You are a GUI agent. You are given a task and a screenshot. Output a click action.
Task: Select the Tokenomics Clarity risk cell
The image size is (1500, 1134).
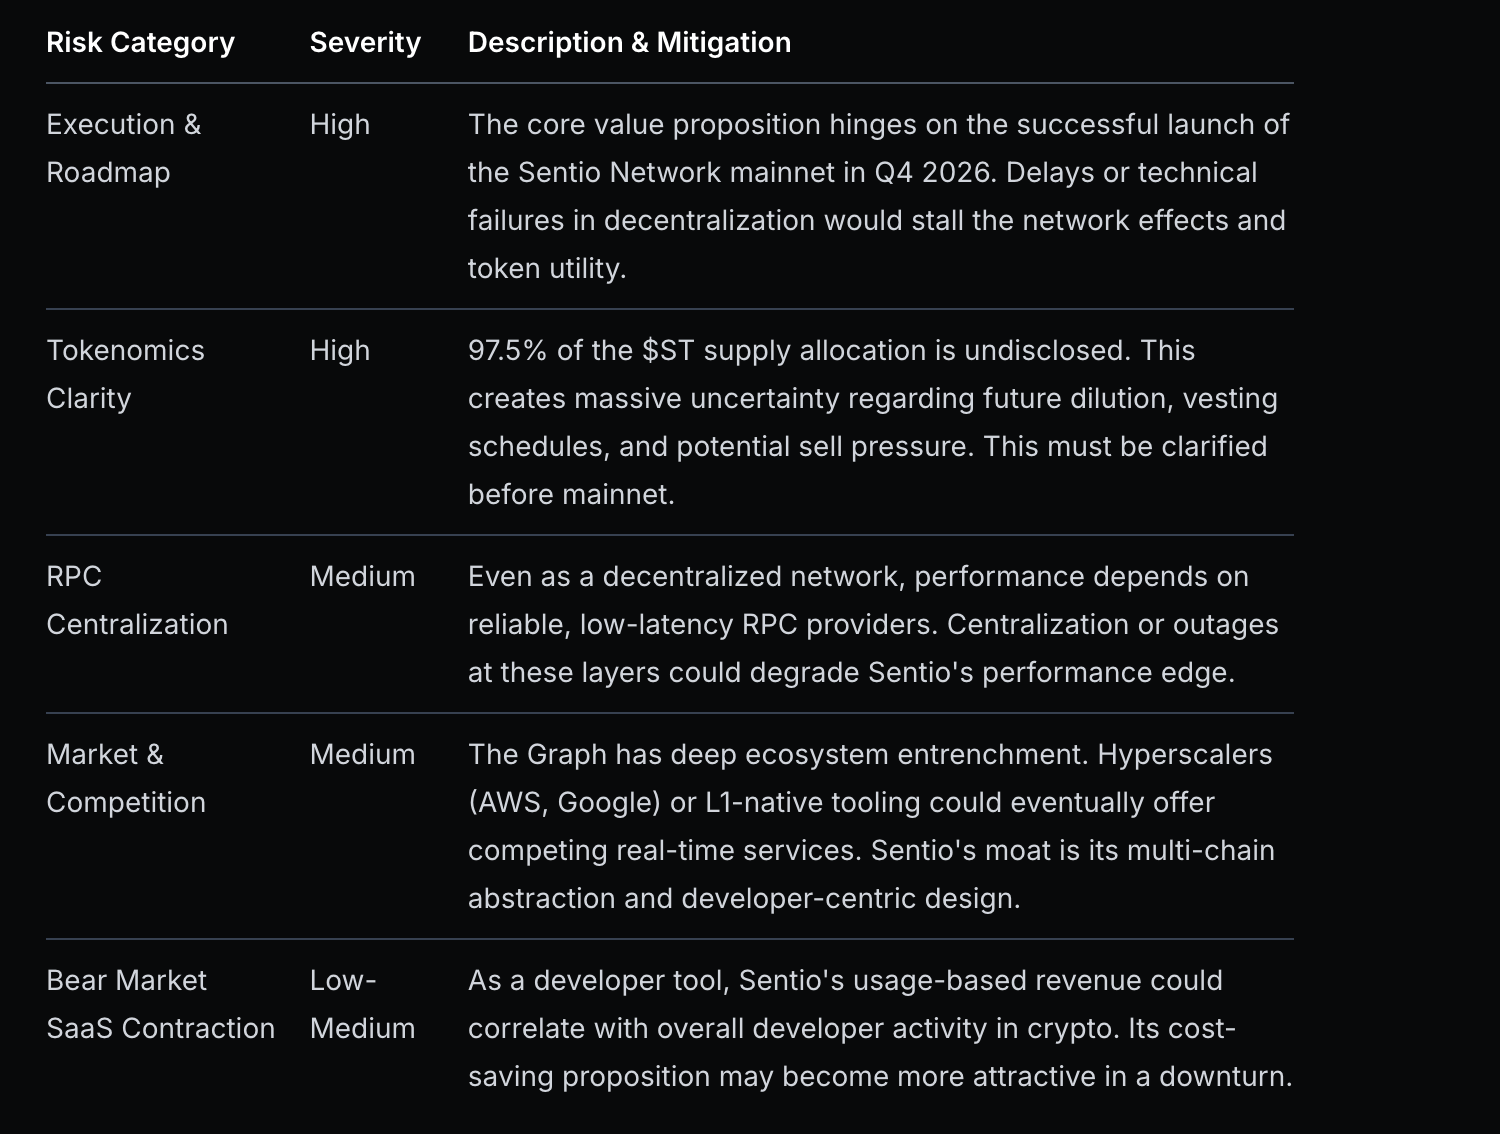tap(125, 374)
